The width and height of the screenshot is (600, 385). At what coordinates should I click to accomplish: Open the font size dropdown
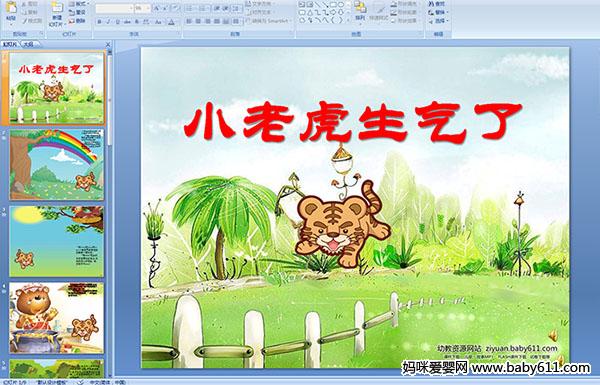click(143, 8)
